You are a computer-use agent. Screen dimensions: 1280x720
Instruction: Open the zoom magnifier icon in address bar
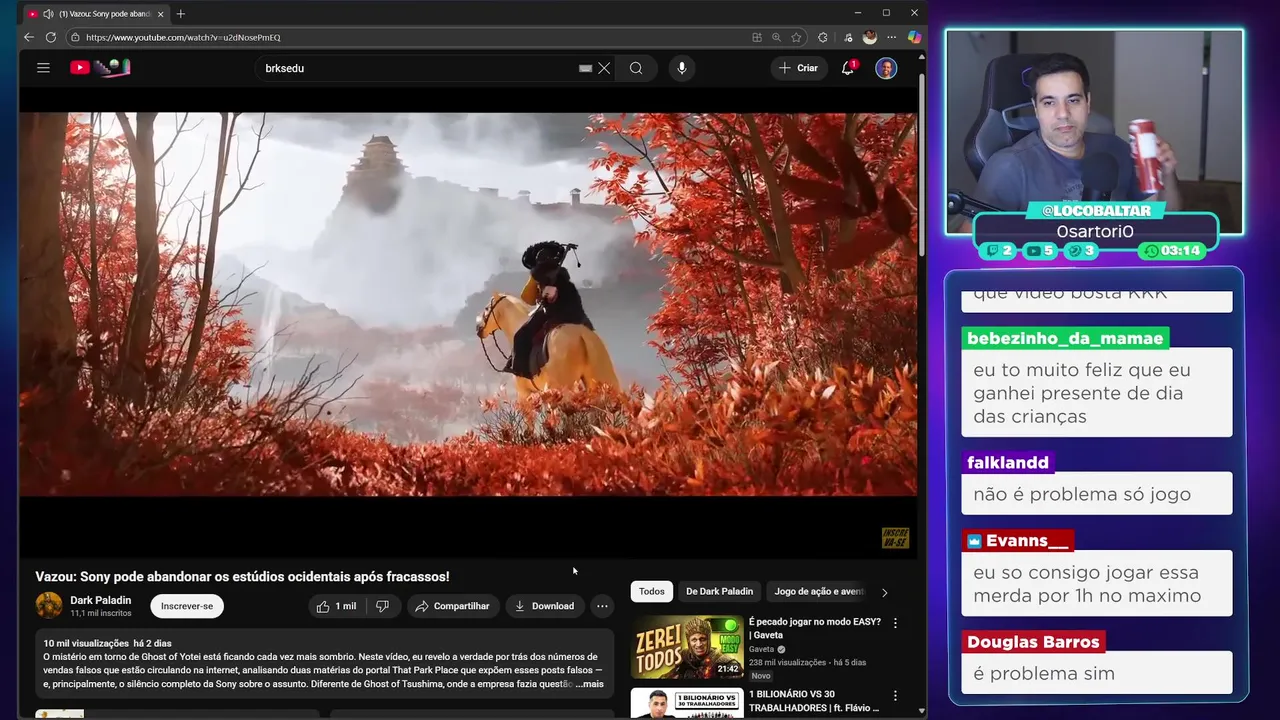click(x=776, y=37)
